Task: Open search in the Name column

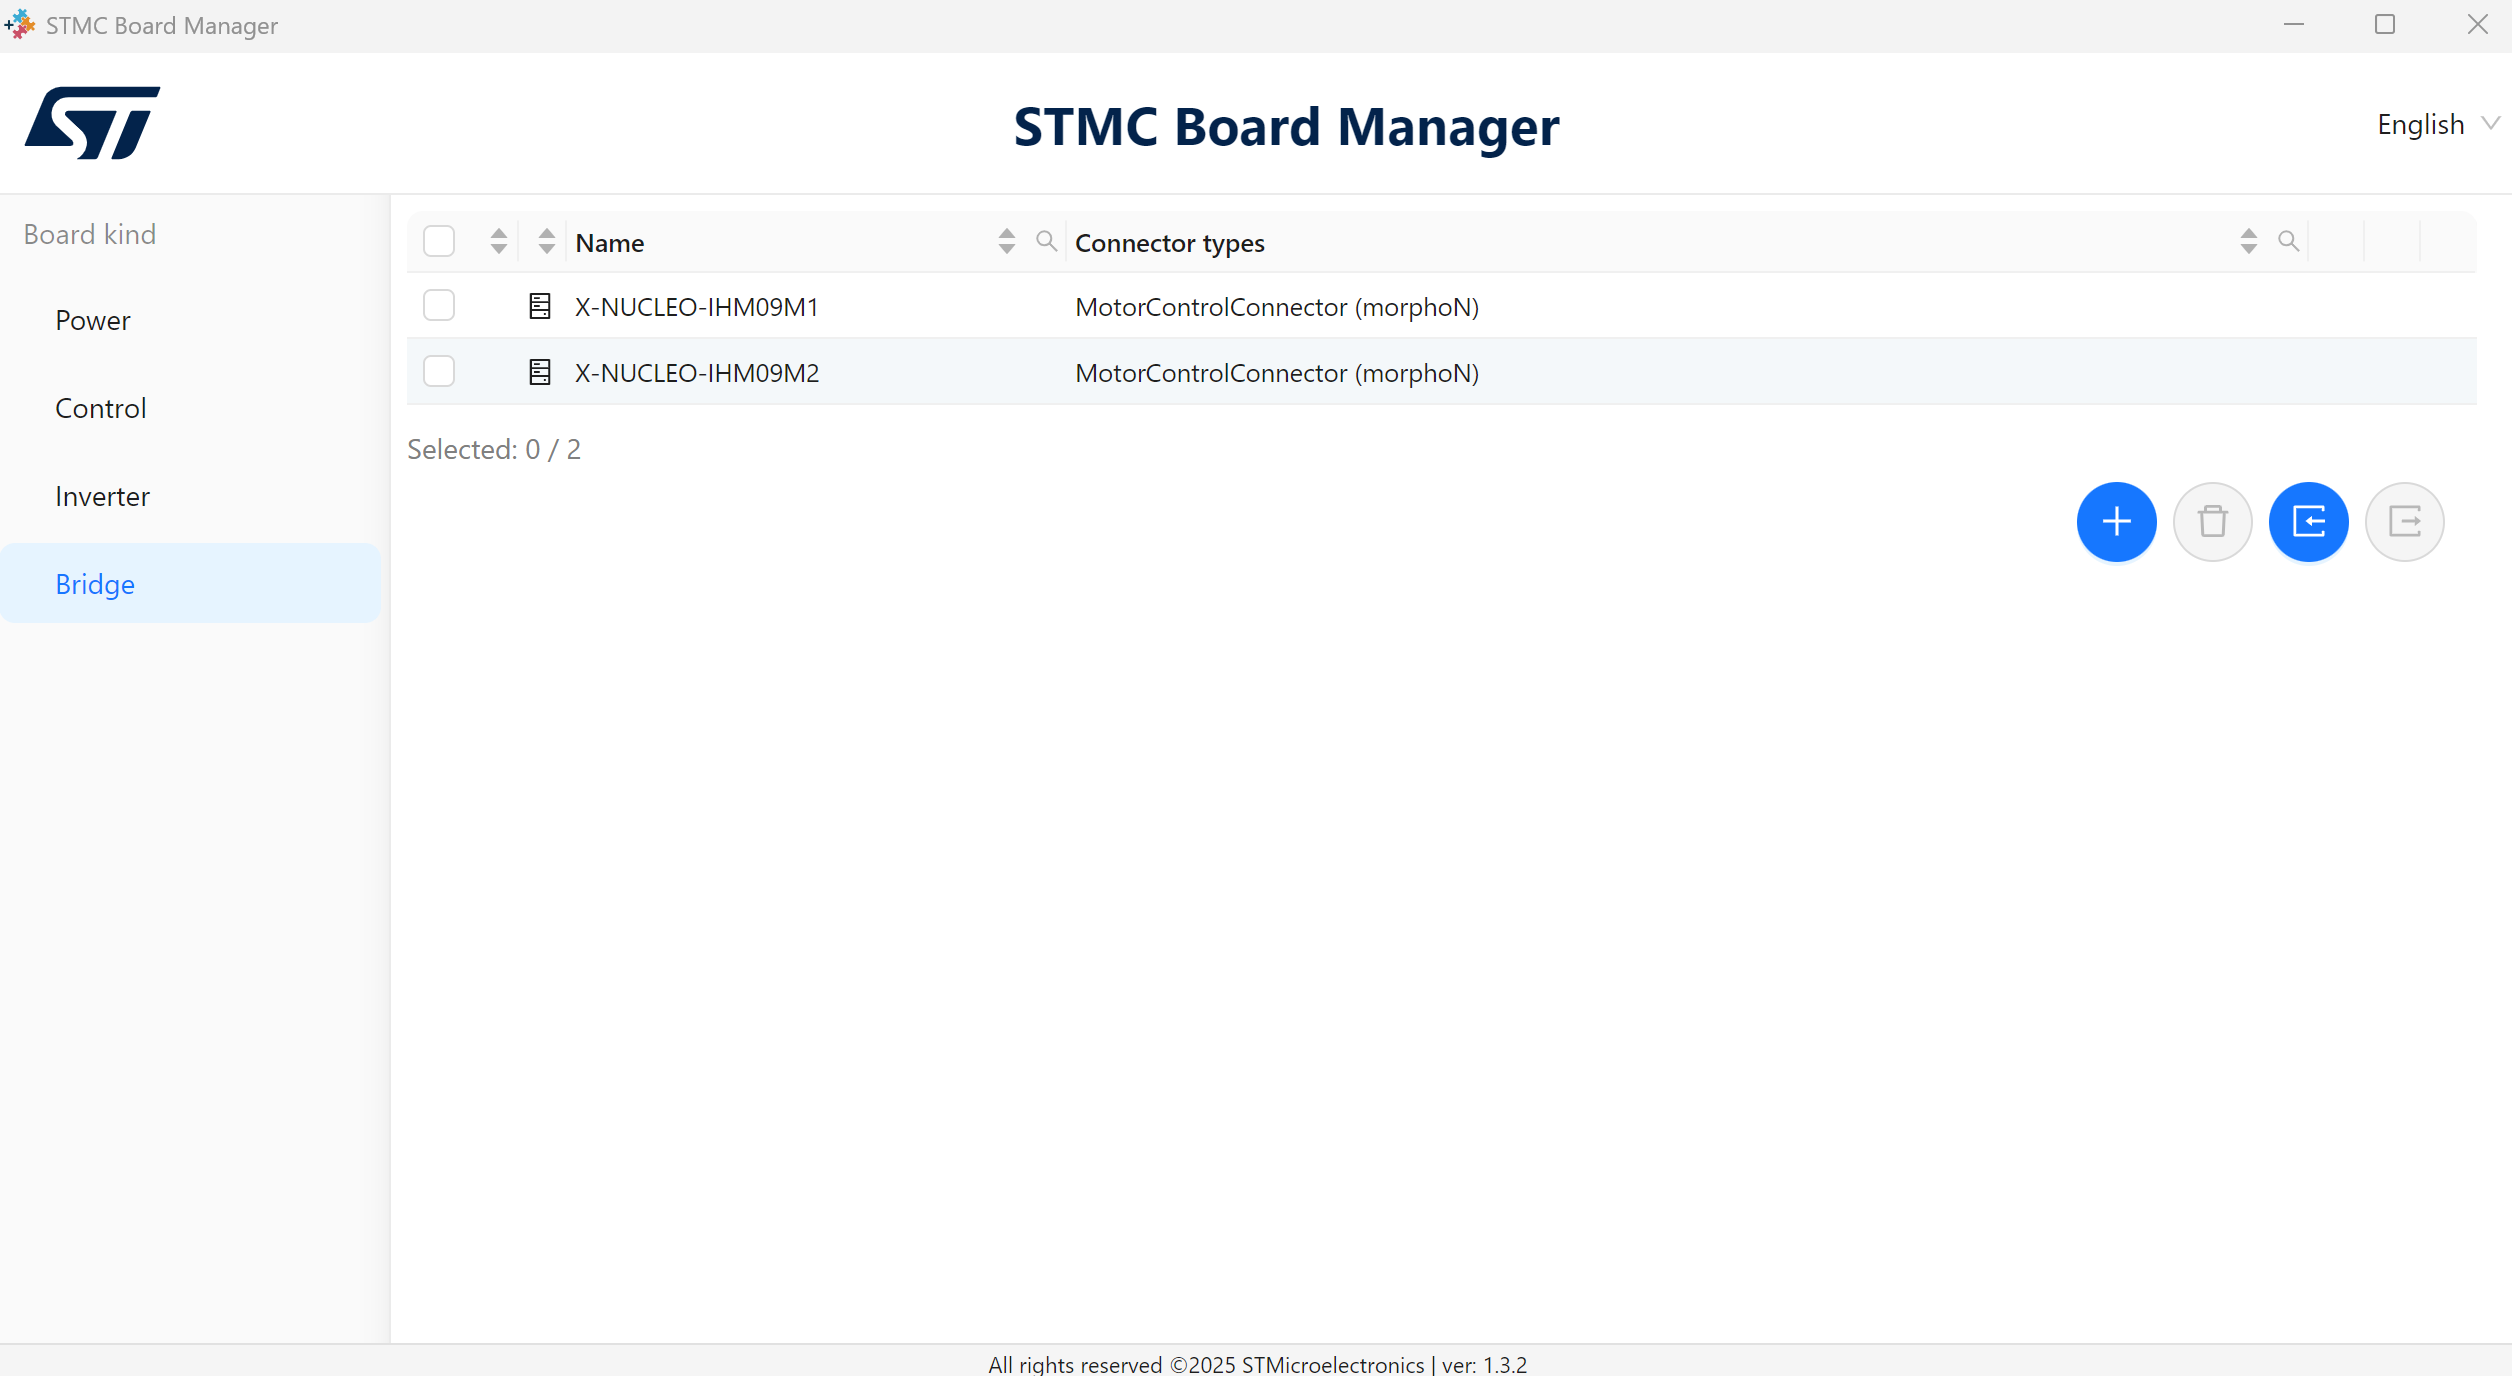Action: (x=1047, y=241)
